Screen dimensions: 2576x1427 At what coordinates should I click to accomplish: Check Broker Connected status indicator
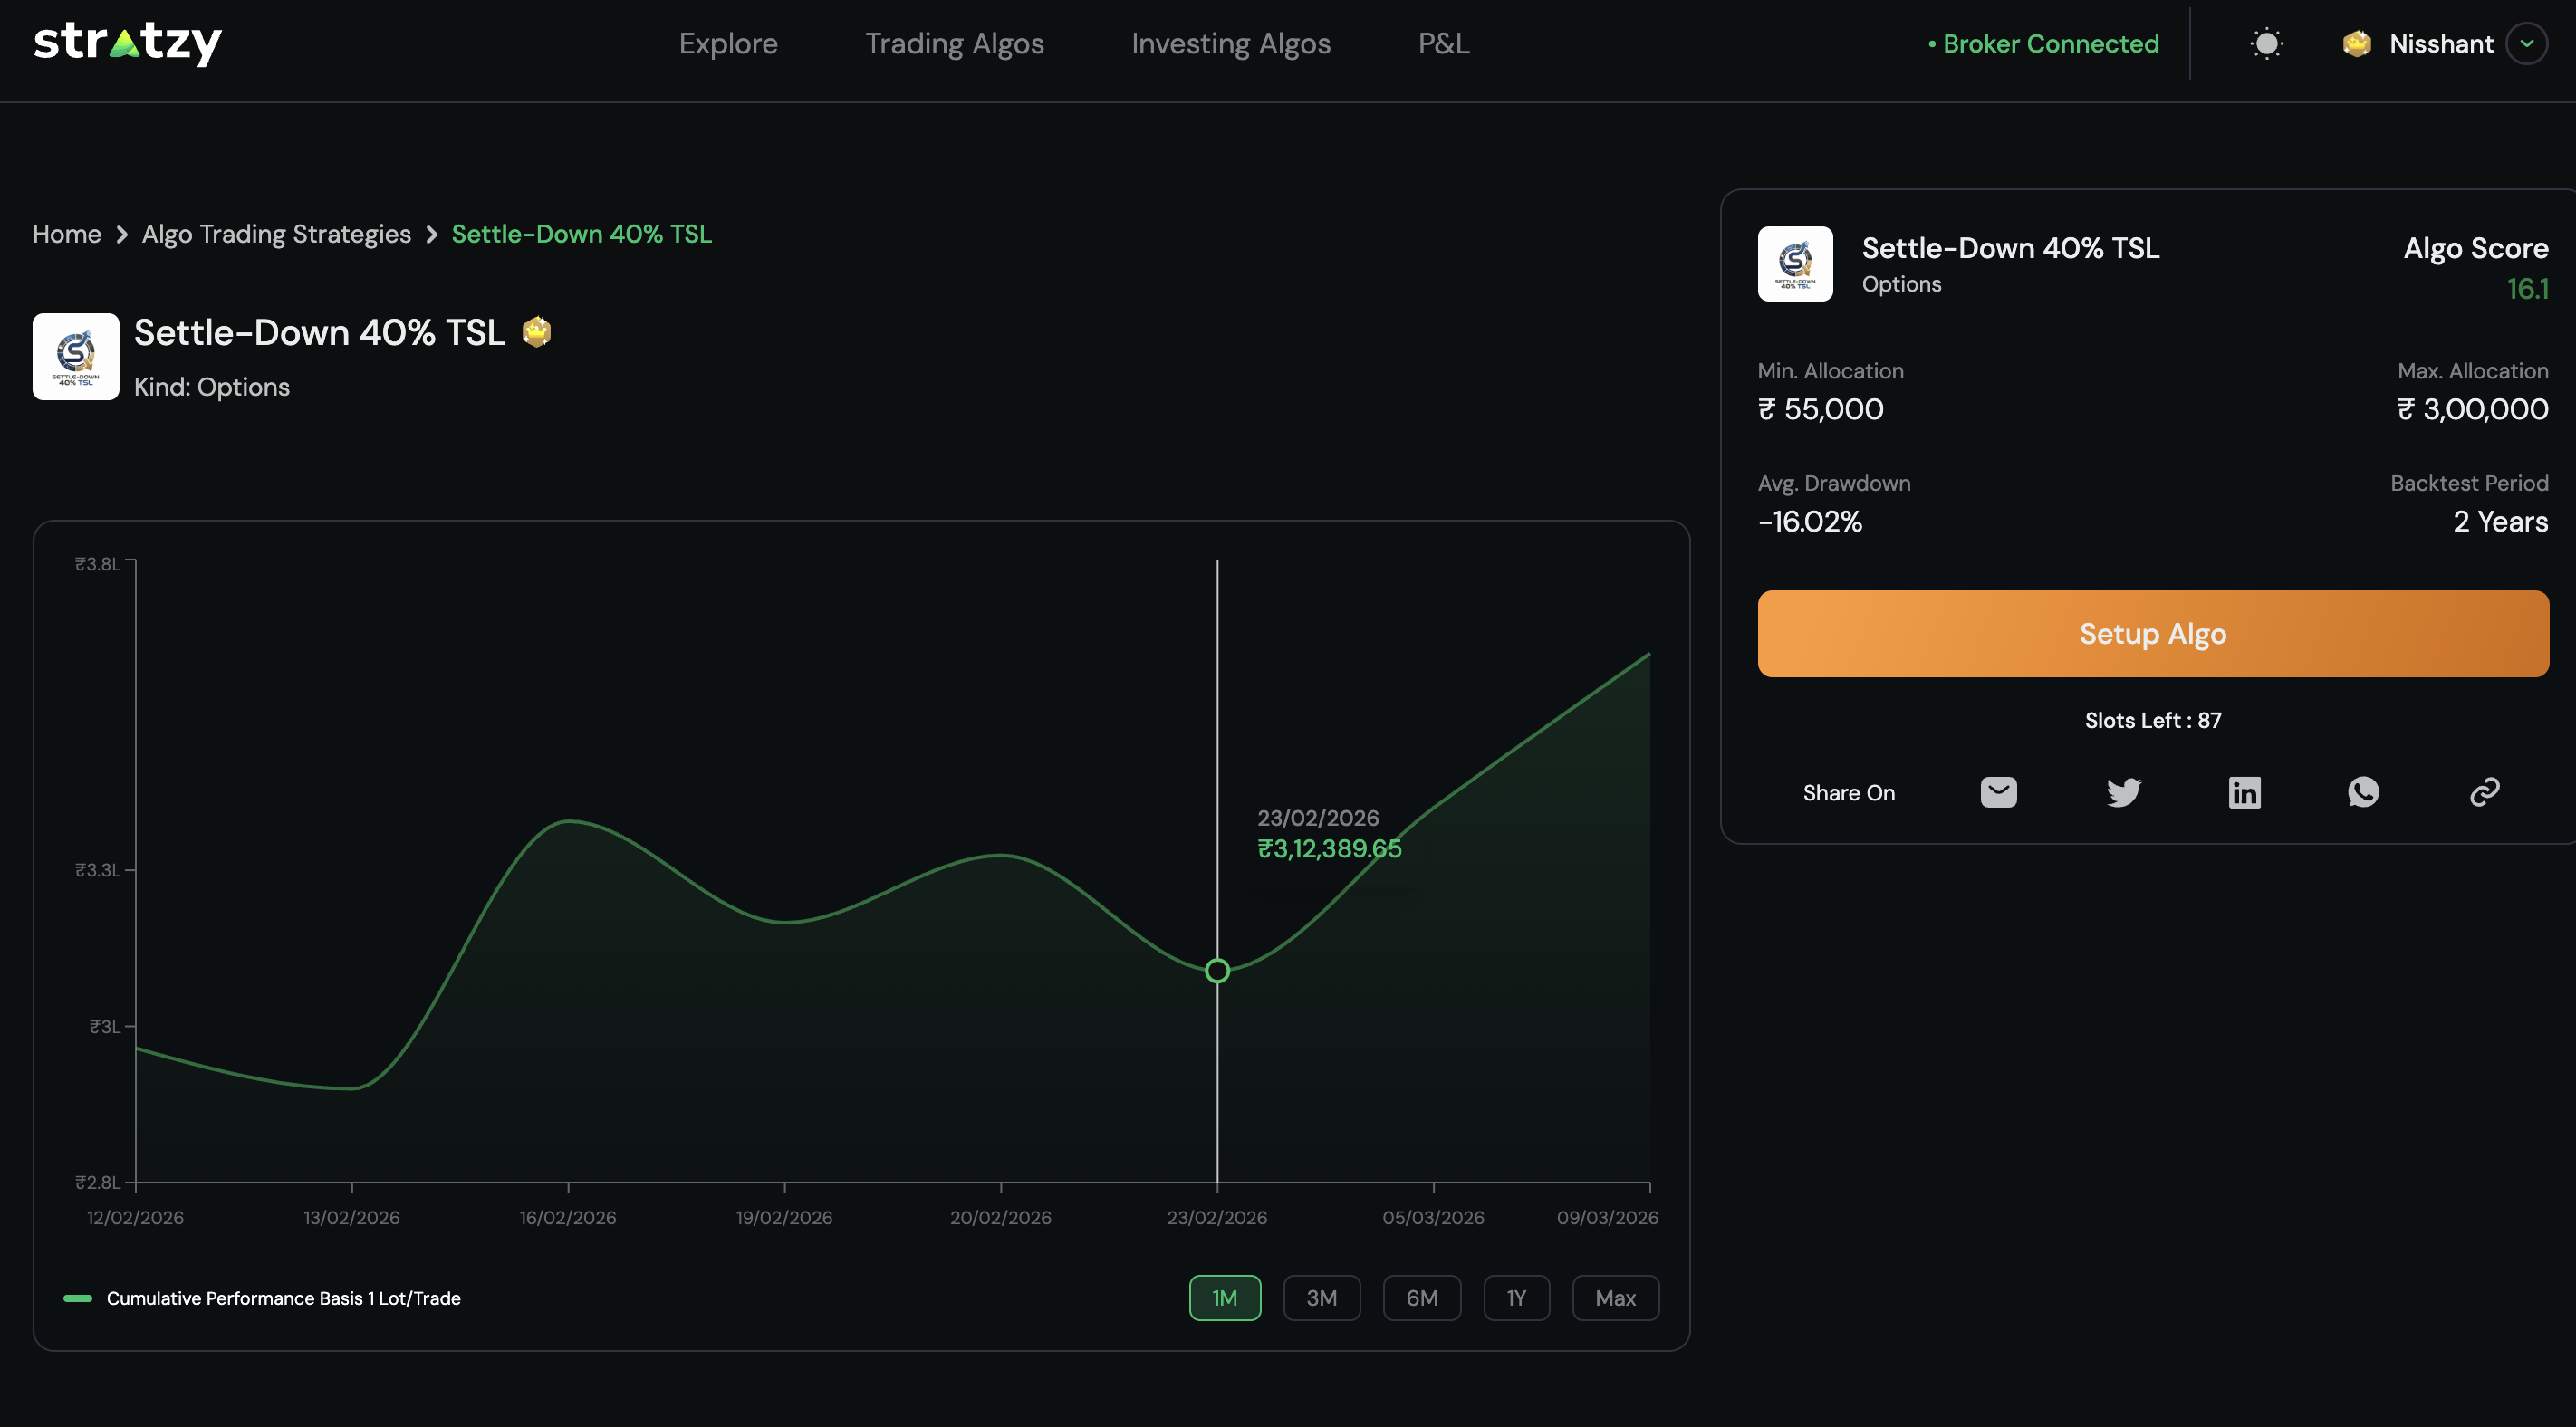2040,43
